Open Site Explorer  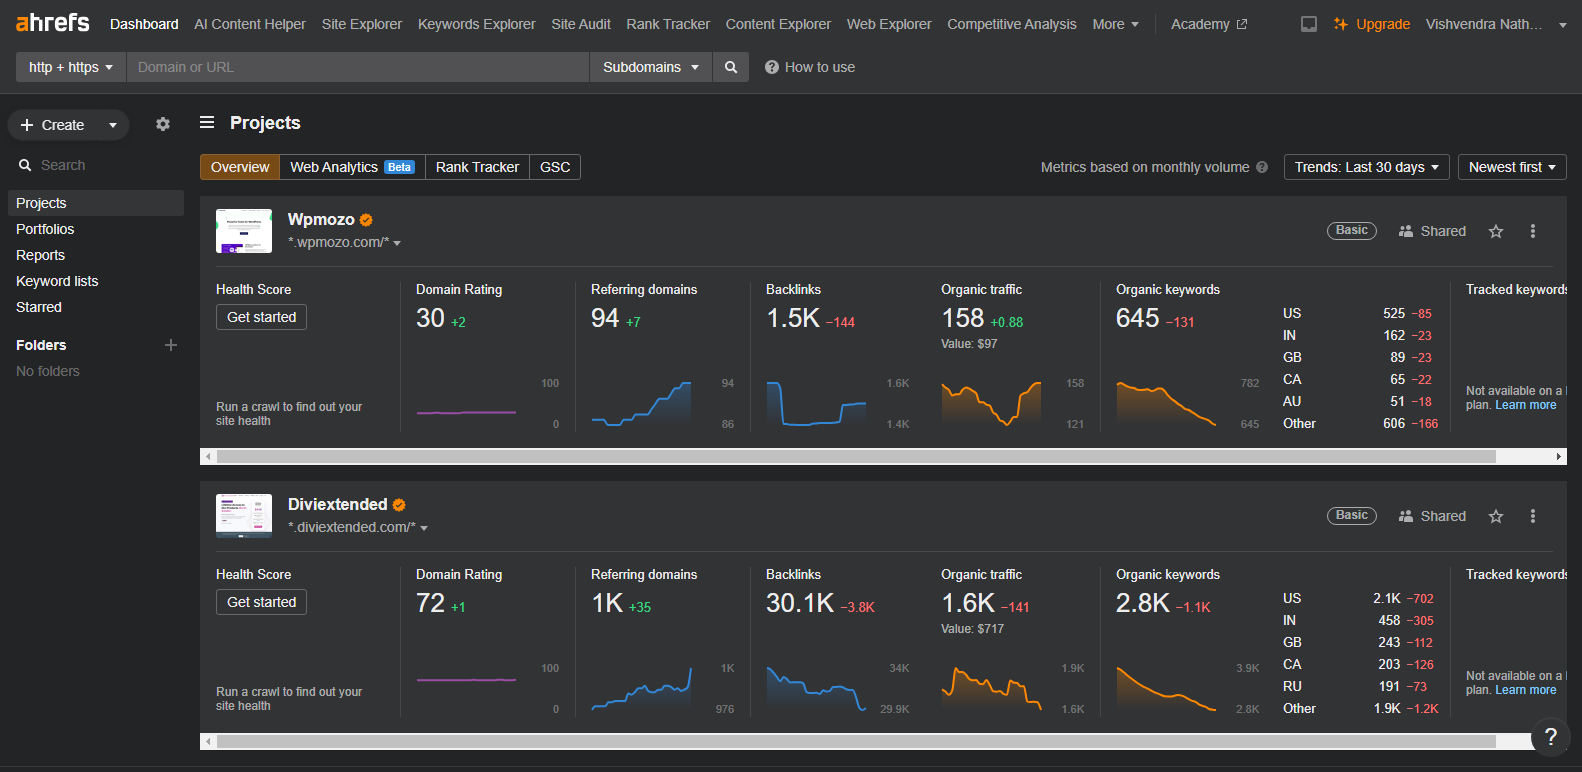(362, 24)
